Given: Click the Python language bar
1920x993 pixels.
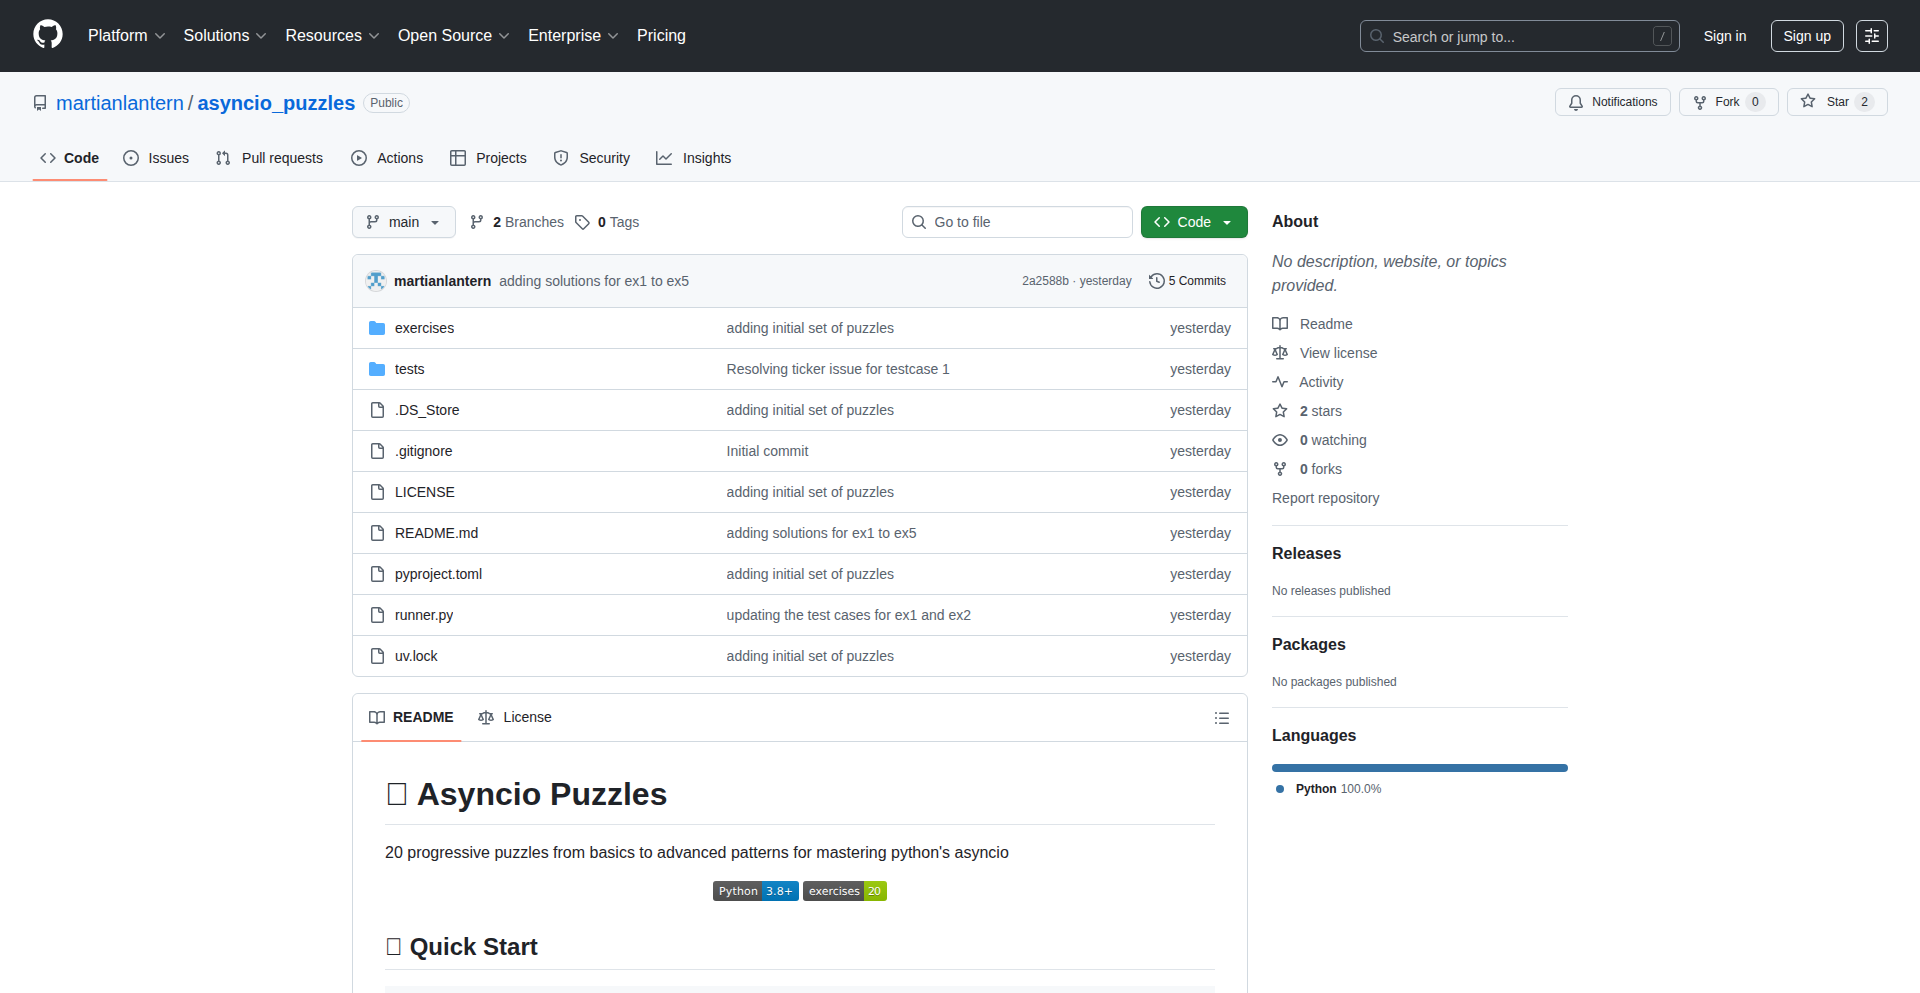Looking at the screenshot, I should [1419, 768].
